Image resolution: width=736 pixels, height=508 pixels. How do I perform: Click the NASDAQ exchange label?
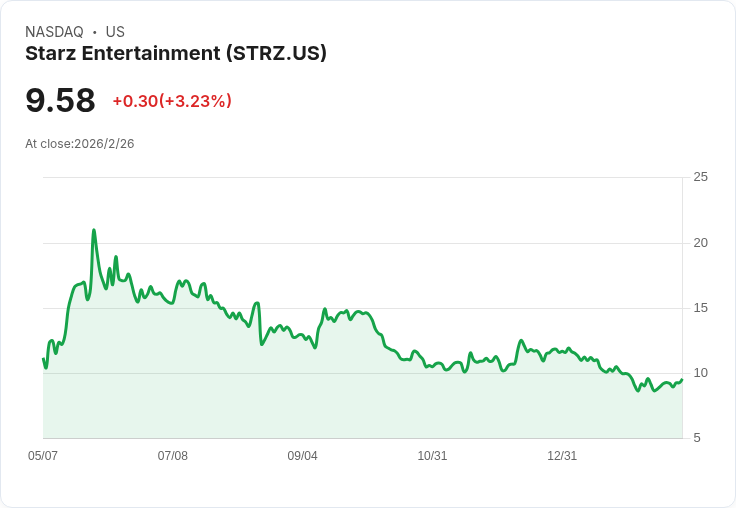pyautogui.click(x=54, y=32)
